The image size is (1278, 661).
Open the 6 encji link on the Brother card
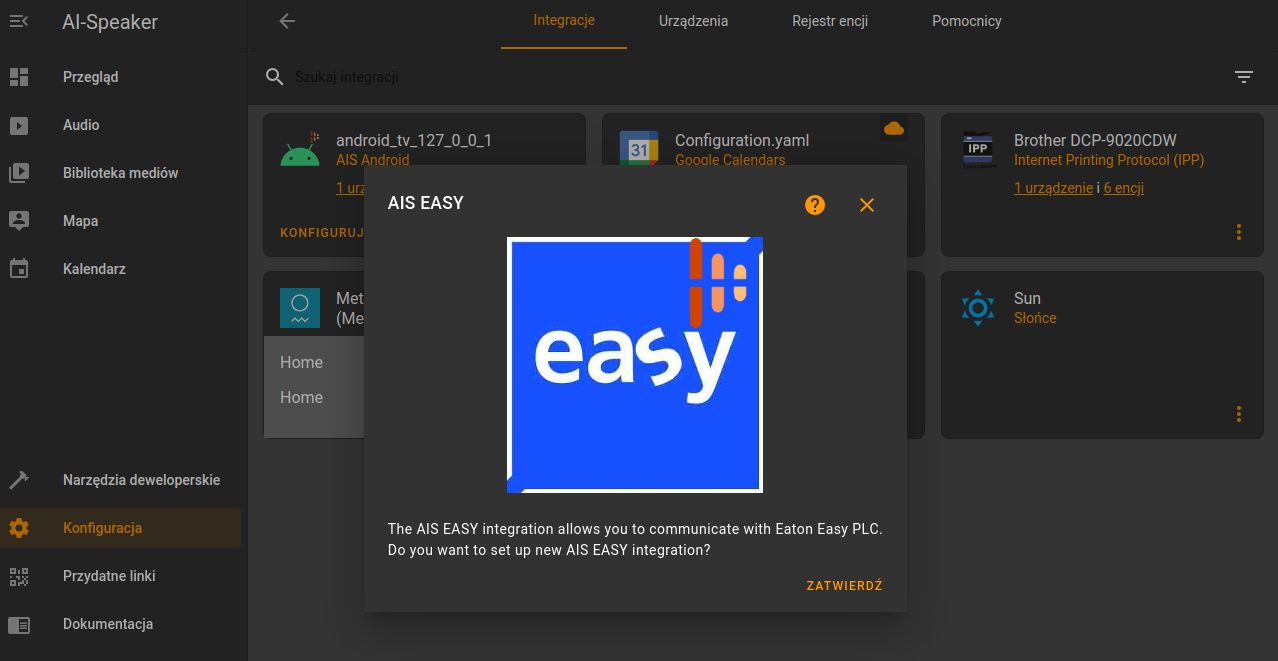click(x=1123, y=188)
